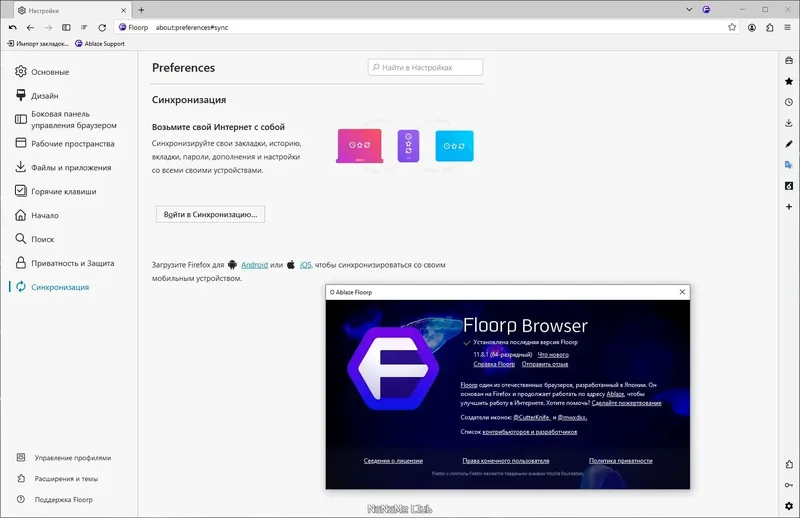Click the Floorp hexagon logo in about dialog
Viewport: 800px width, 518px height.
point(393,368)
